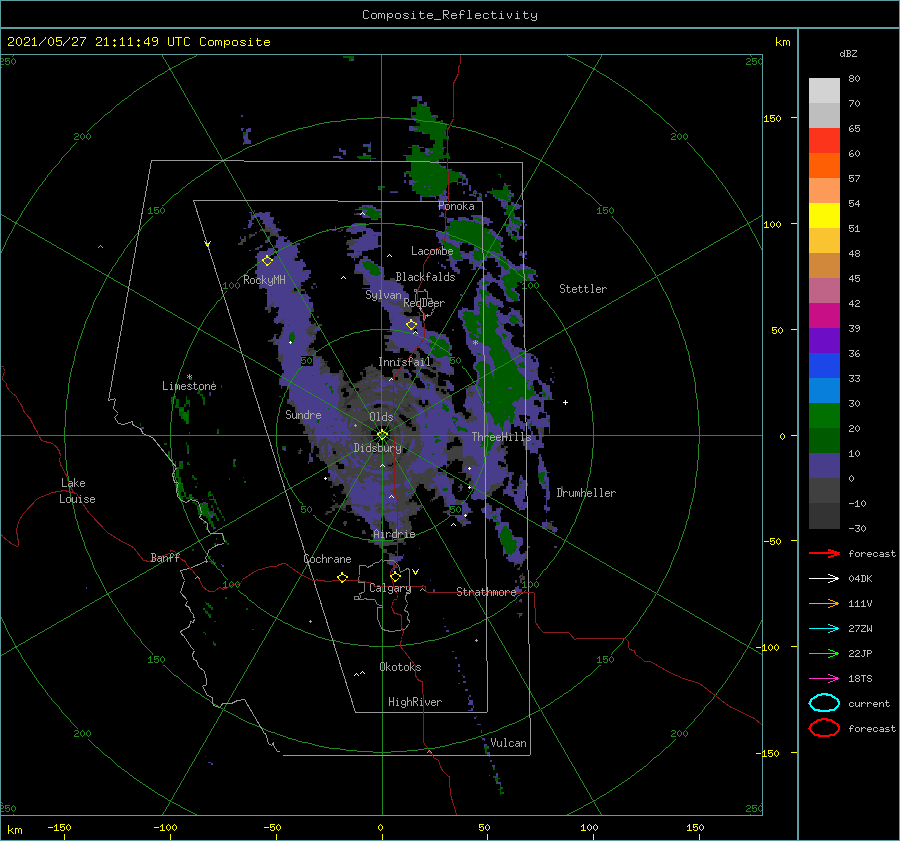Select the yellow diamond marker above RockyMH
Viewport: 900px width, 841px height.
click(x=267, y=260)
